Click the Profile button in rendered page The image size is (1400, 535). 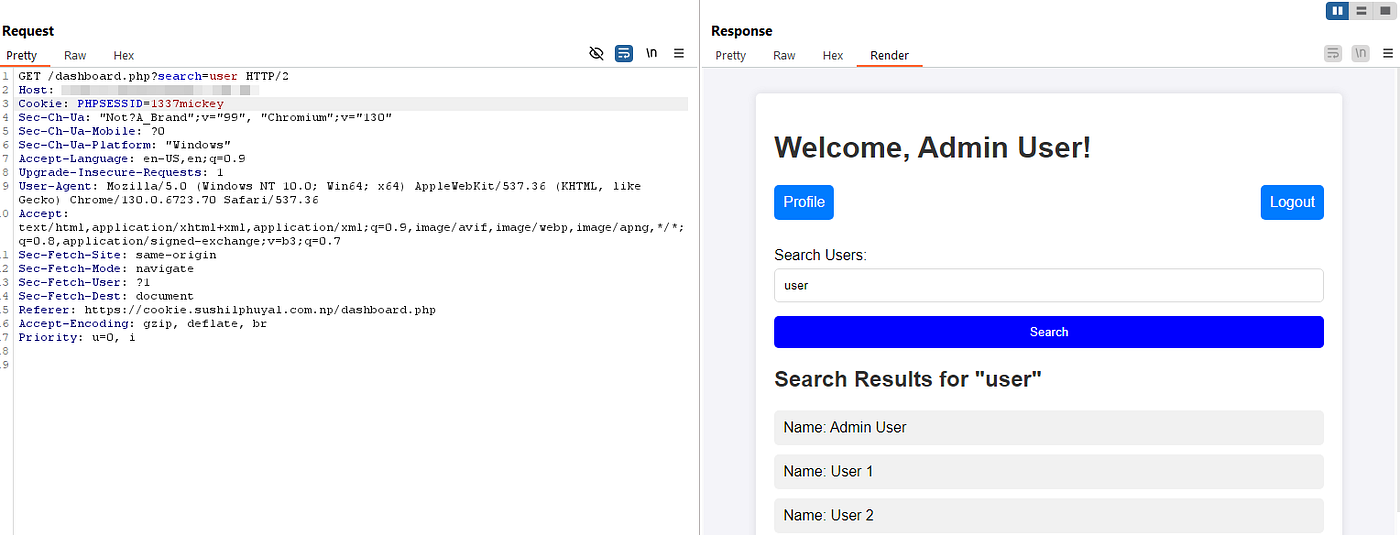pos(804,202)
